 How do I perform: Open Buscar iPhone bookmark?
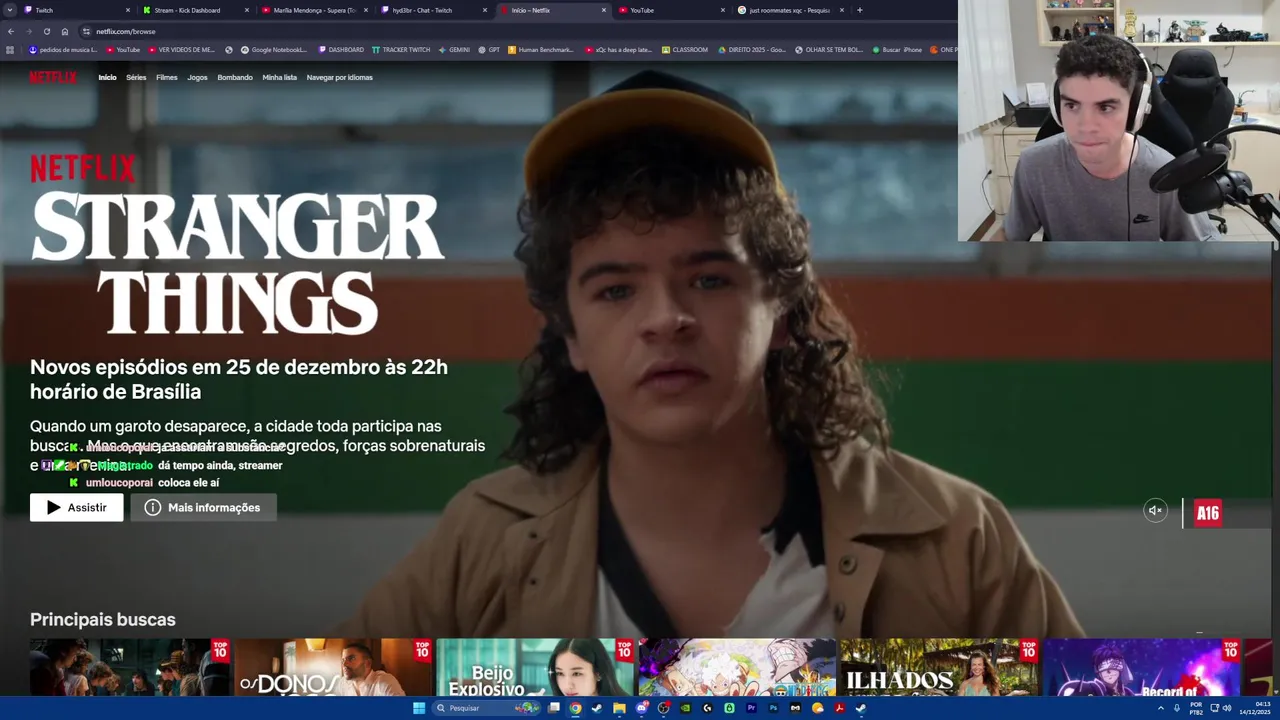click(x=897, y=49)
